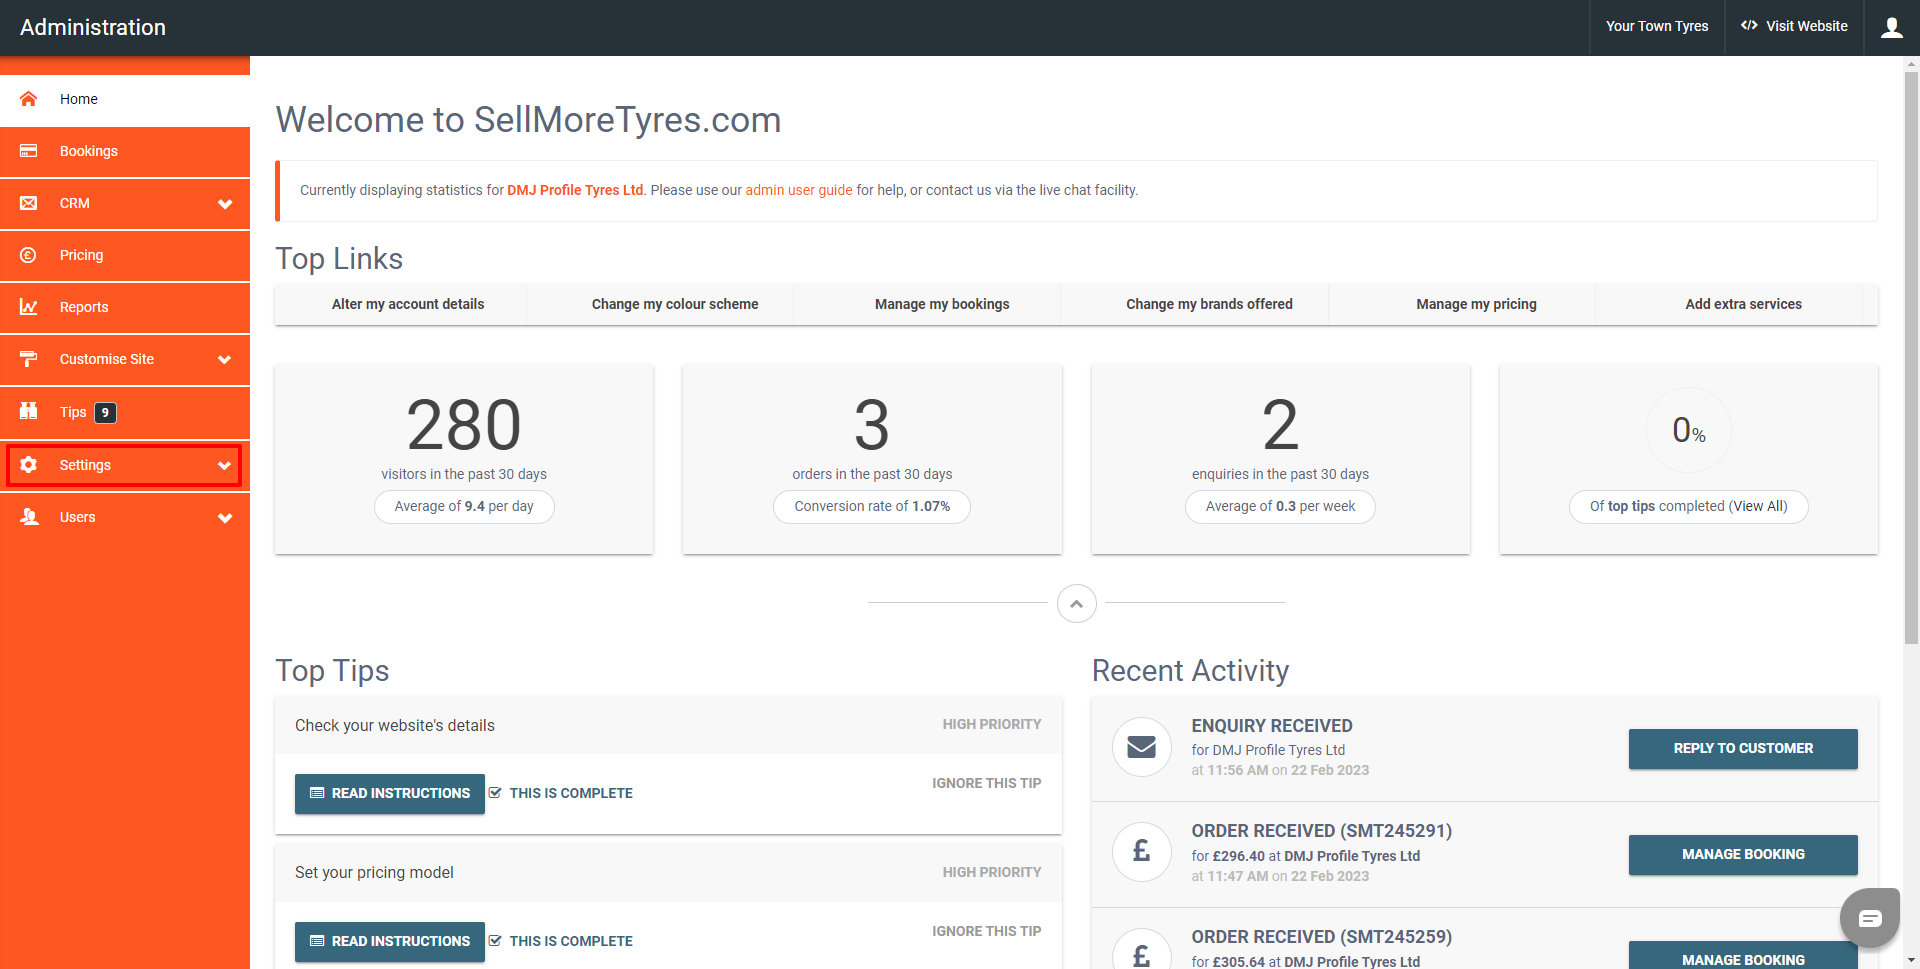
Task: Click Change my colour scheme link
Action: [675, 304]
